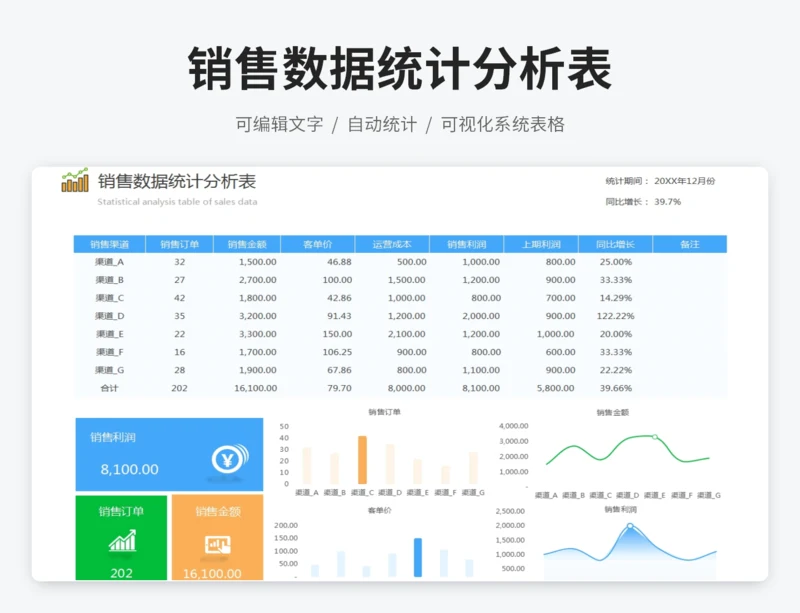This screenshot has width=800, height=613.
Task: Click the 备注 column header
Action: click(x=690, y=244)
